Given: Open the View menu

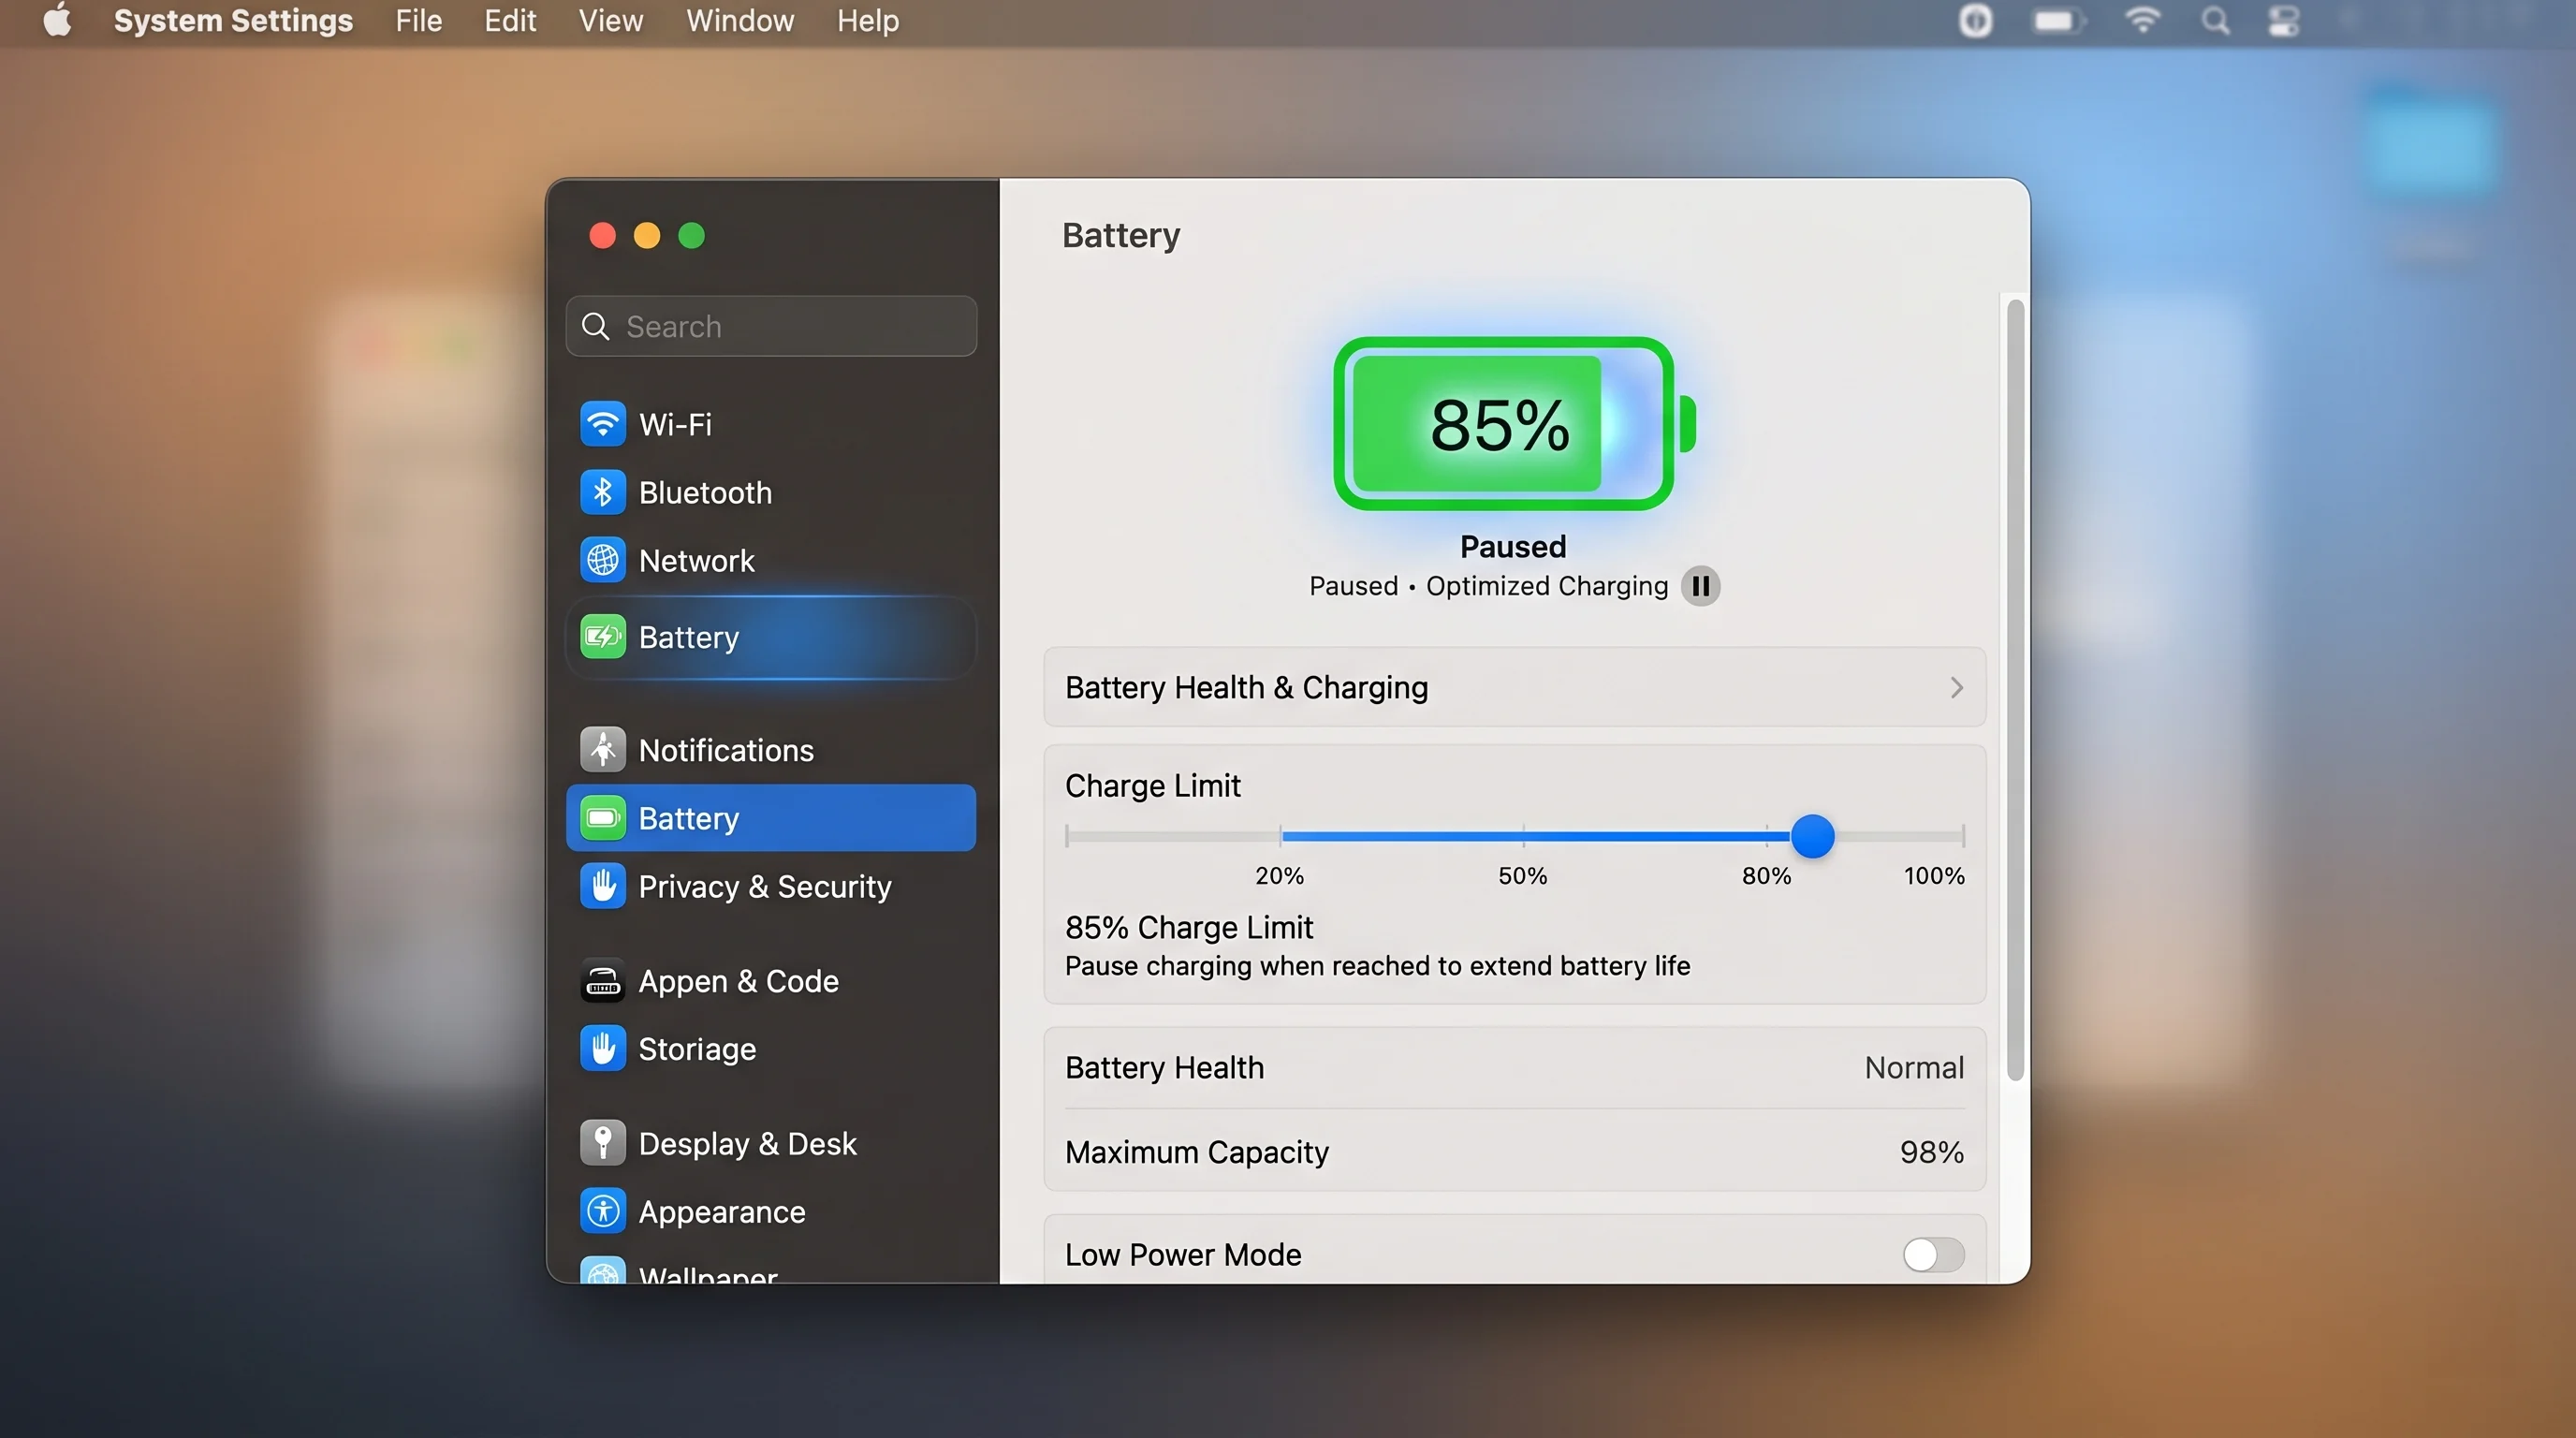Looking at the screenshot, I should pyautogui.click(x=610, y=20).
